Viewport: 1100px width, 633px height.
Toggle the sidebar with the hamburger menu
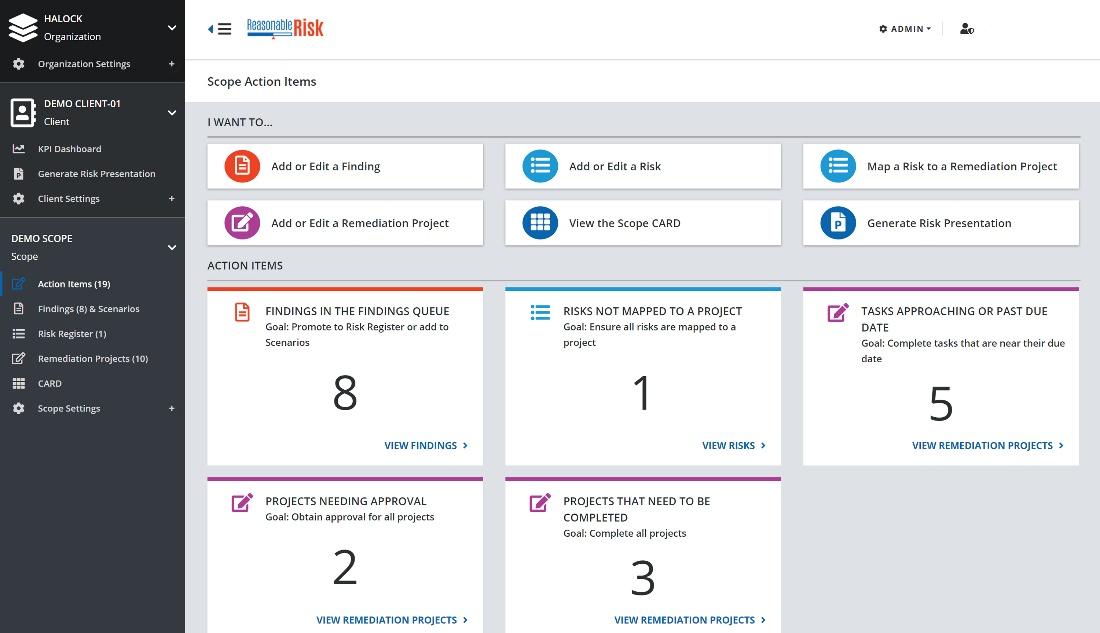pos(221,29)
